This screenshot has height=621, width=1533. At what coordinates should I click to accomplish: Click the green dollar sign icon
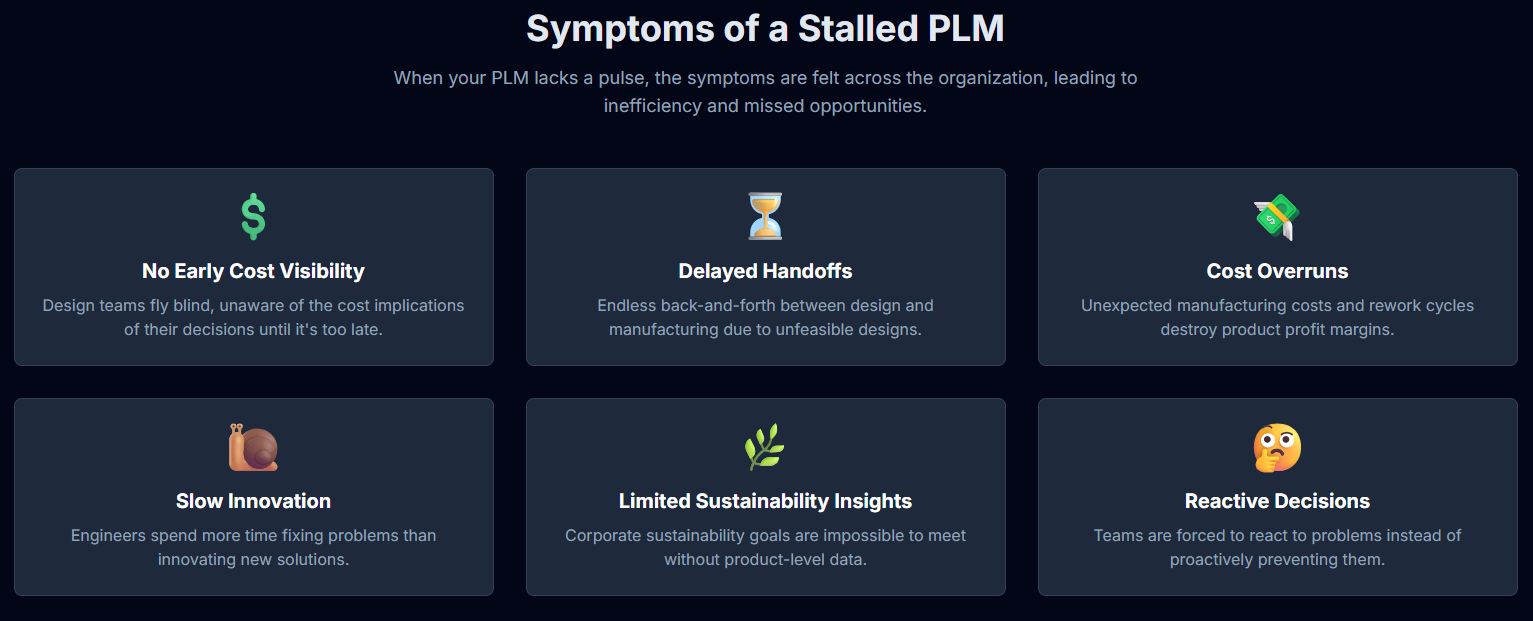pyautogui.click(x=253, y=216)
